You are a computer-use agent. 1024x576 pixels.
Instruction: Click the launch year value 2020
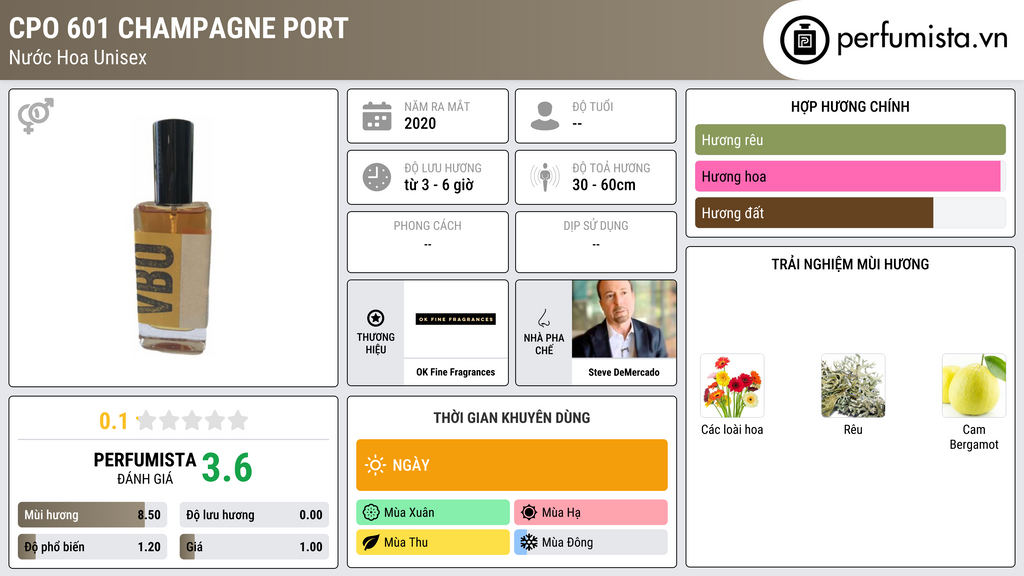pos(420,123)
